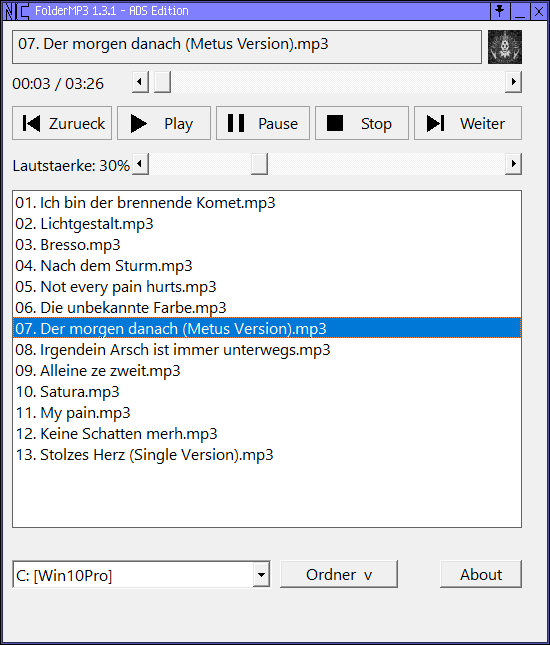The width and height of the screenshot is (550, 645).
Task: Click the pin icon in the title bar
Action: (500, 11)
